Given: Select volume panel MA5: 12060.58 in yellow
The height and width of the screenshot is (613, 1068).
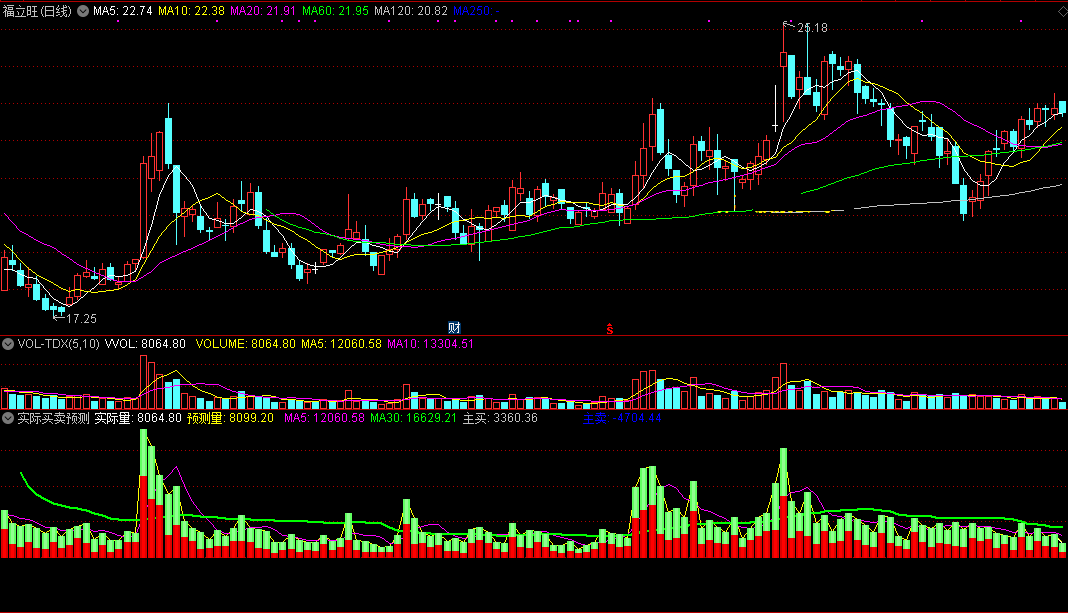Looking at the screenshot, I should click(x=341, y=344).
